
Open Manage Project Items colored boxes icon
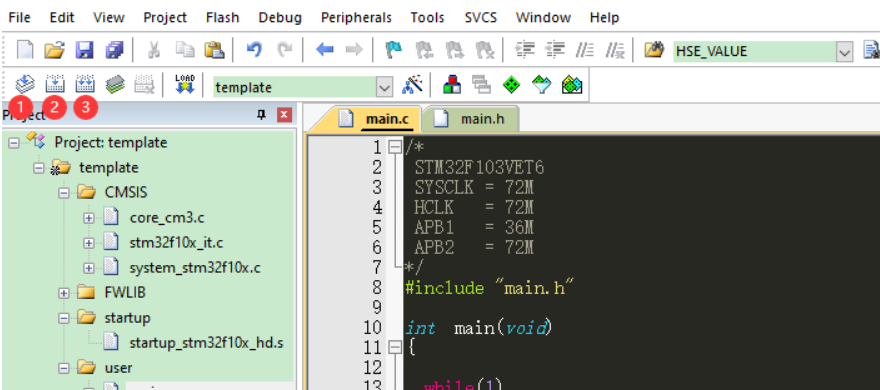click(452, 85)
